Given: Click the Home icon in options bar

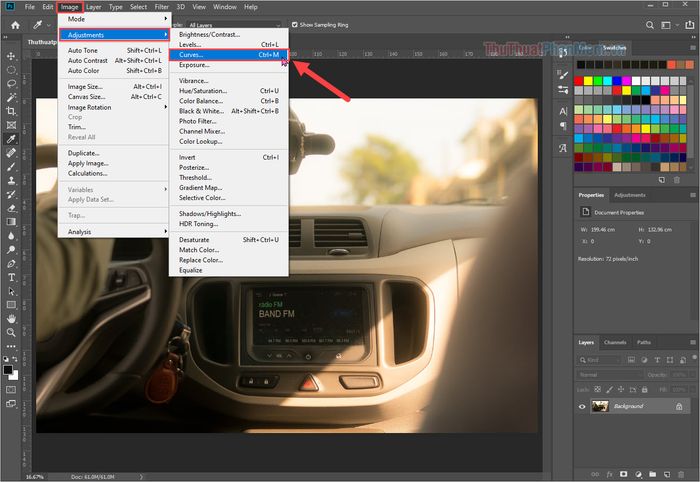Looking at the screenshot, I should click(15, 25).
